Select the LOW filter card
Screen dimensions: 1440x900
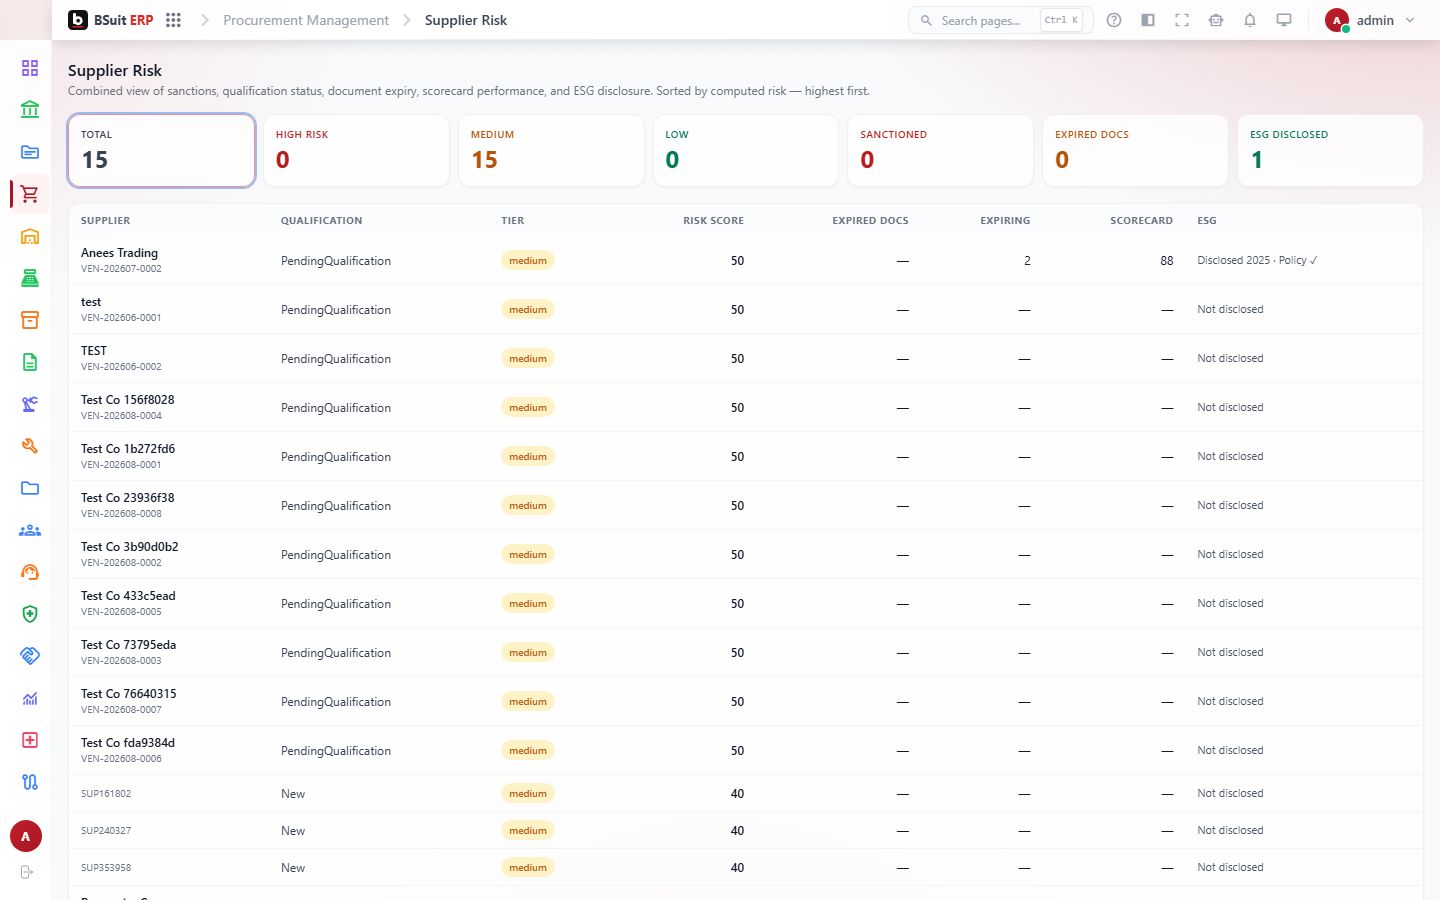[746, 150]
